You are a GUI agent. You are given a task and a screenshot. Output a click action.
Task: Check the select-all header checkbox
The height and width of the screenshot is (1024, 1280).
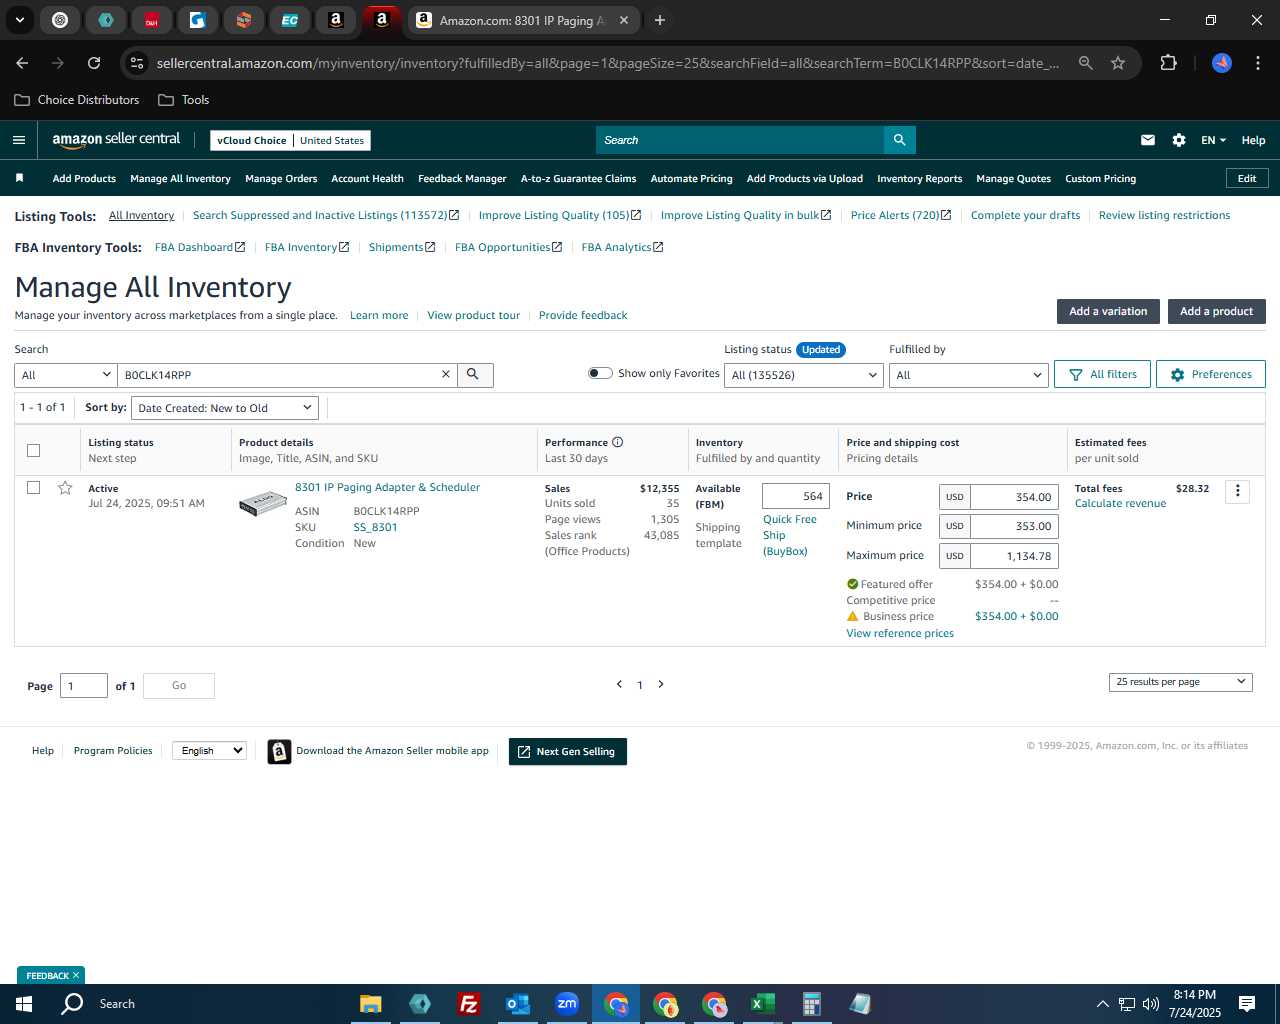coord(33,450)
